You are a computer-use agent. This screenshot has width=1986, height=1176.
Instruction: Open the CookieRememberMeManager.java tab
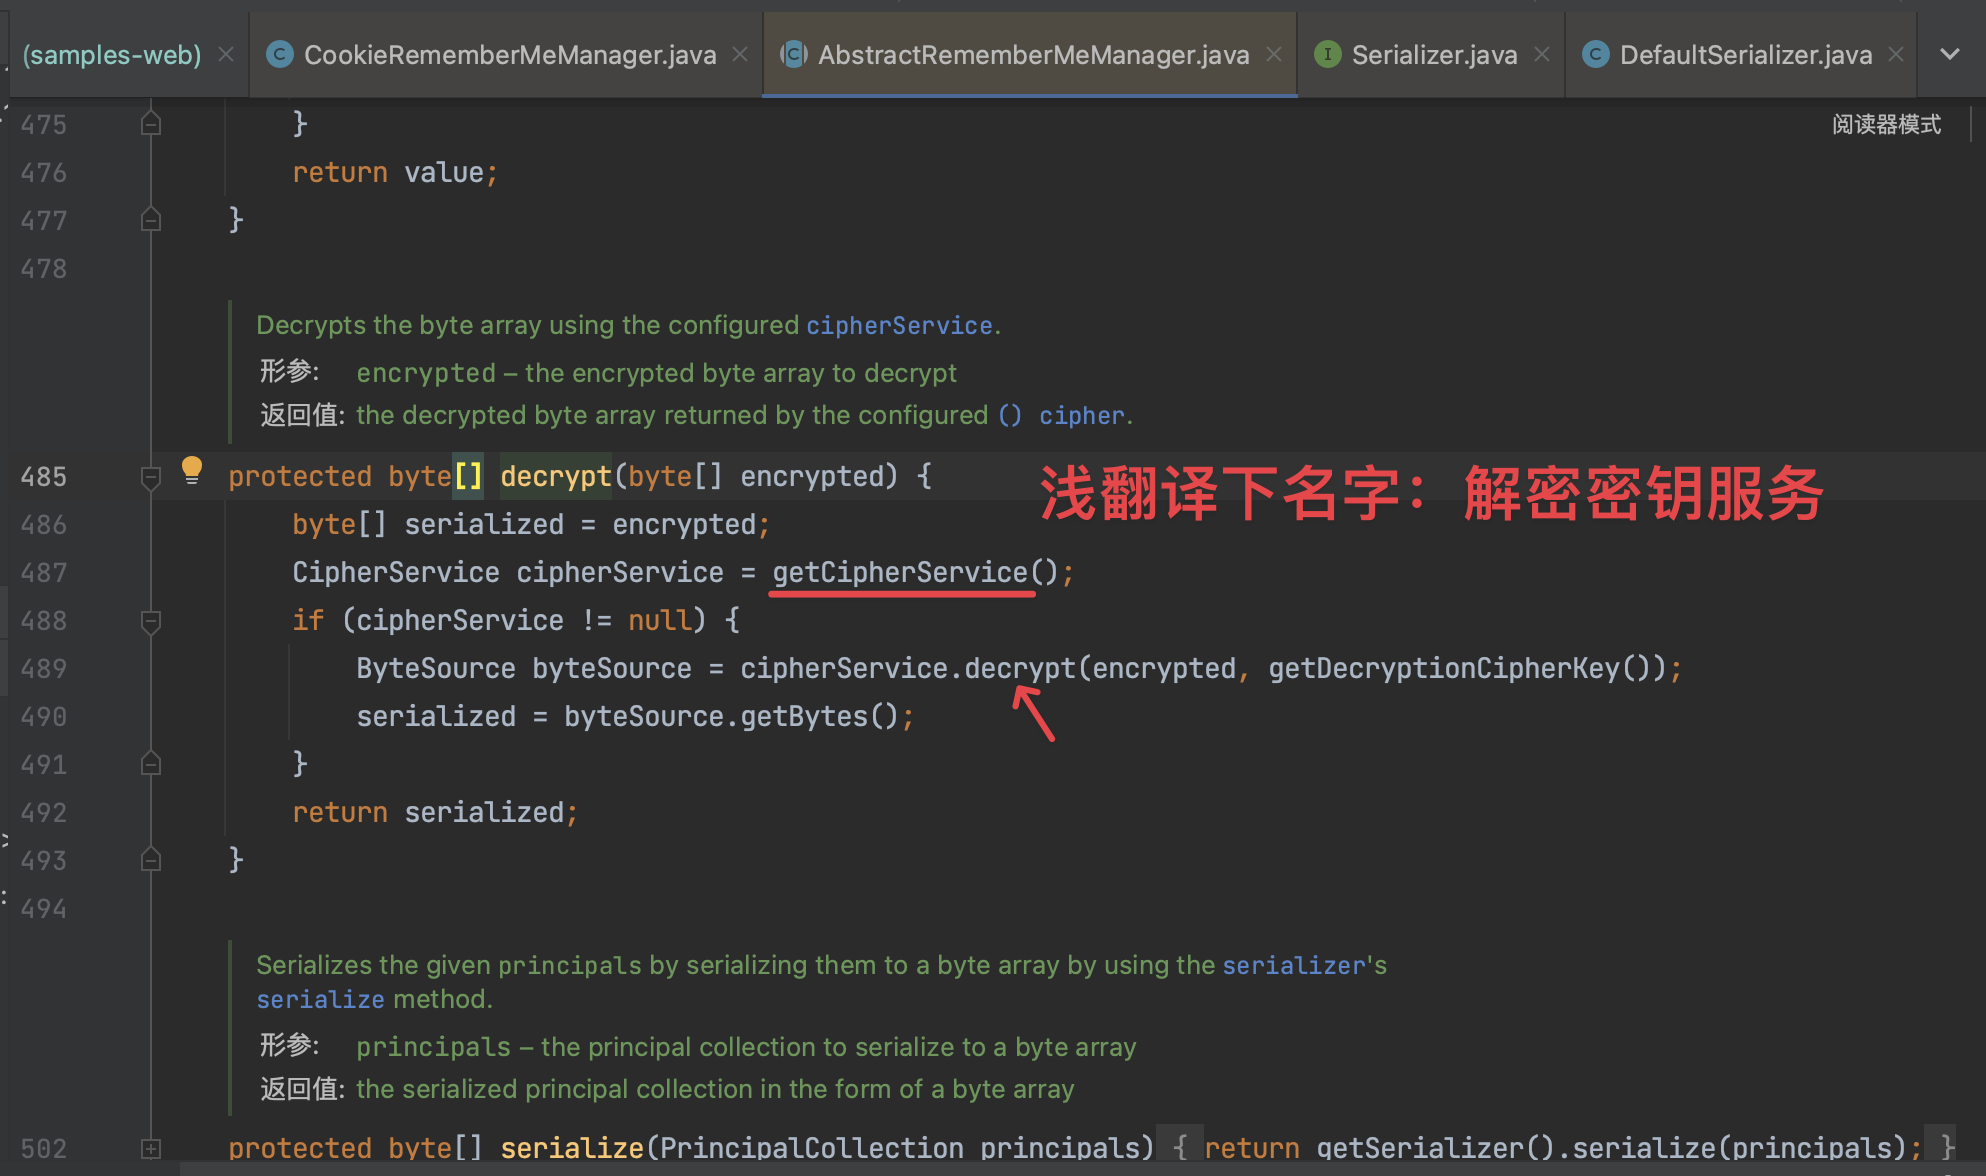510,55
